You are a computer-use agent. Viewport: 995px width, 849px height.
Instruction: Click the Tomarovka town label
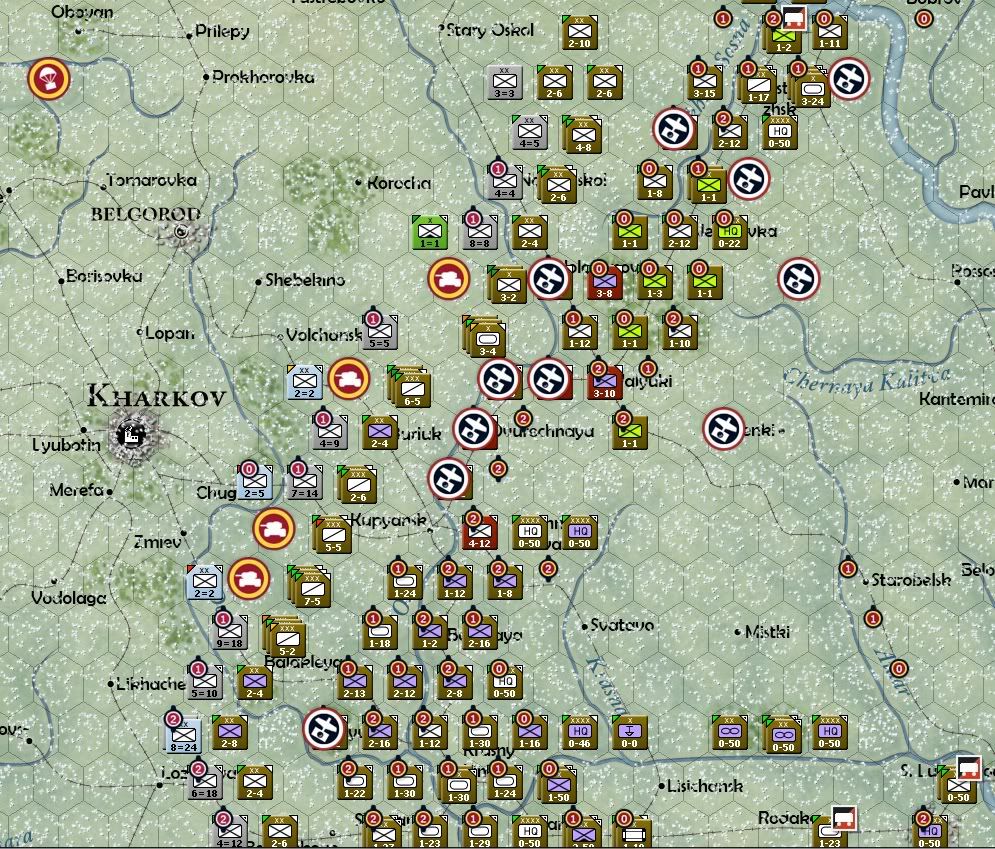[152, 180]
